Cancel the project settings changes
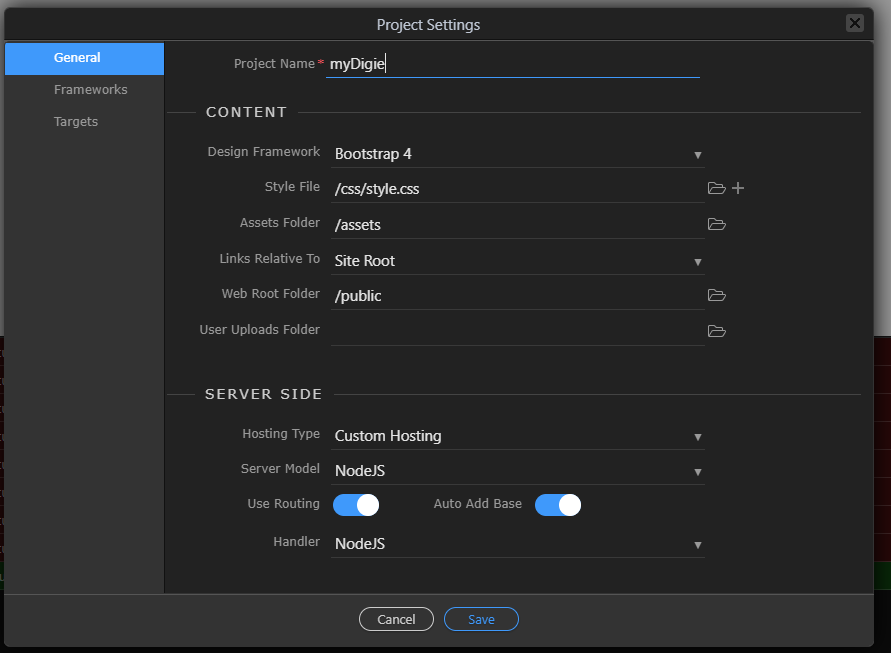The height and width of the screenshot is (653, 891). (396, 620)
